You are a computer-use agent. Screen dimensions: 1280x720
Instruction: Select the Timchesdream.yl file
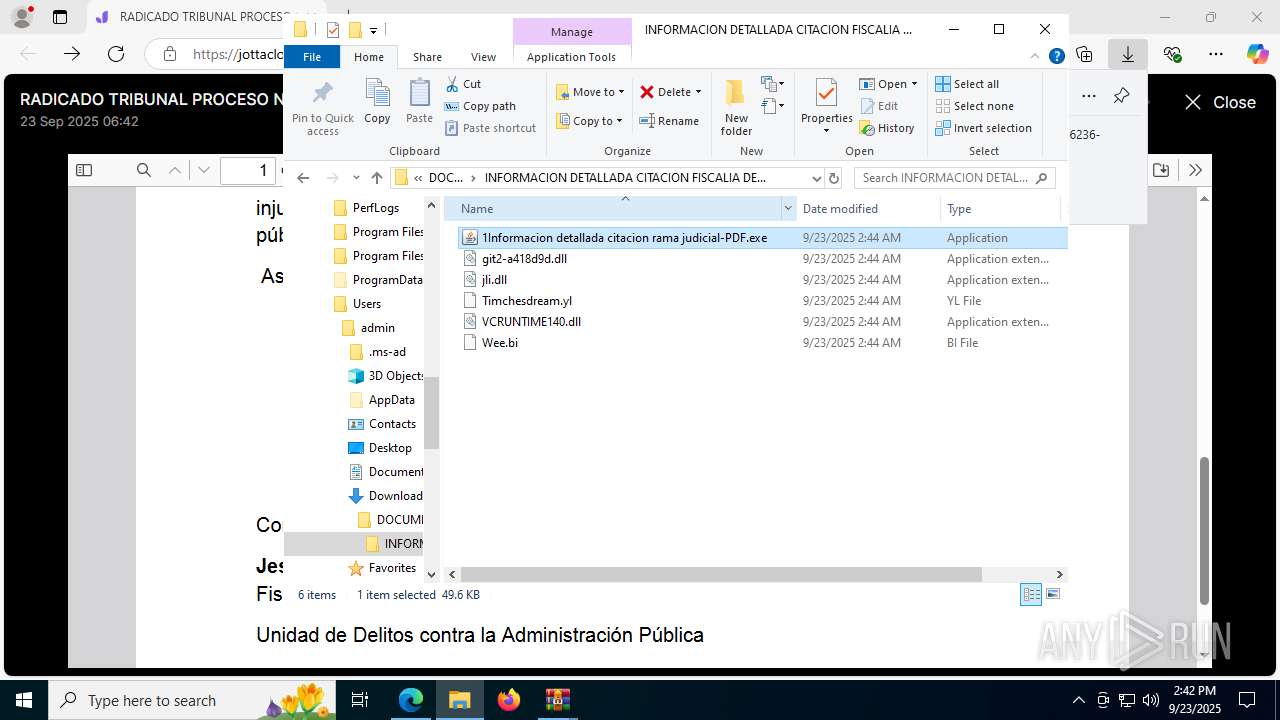pos(527,301)
